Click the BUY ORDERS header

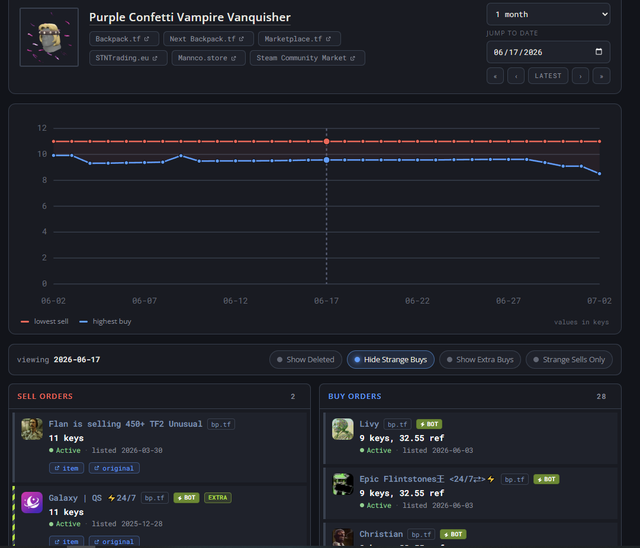point(355,396)
